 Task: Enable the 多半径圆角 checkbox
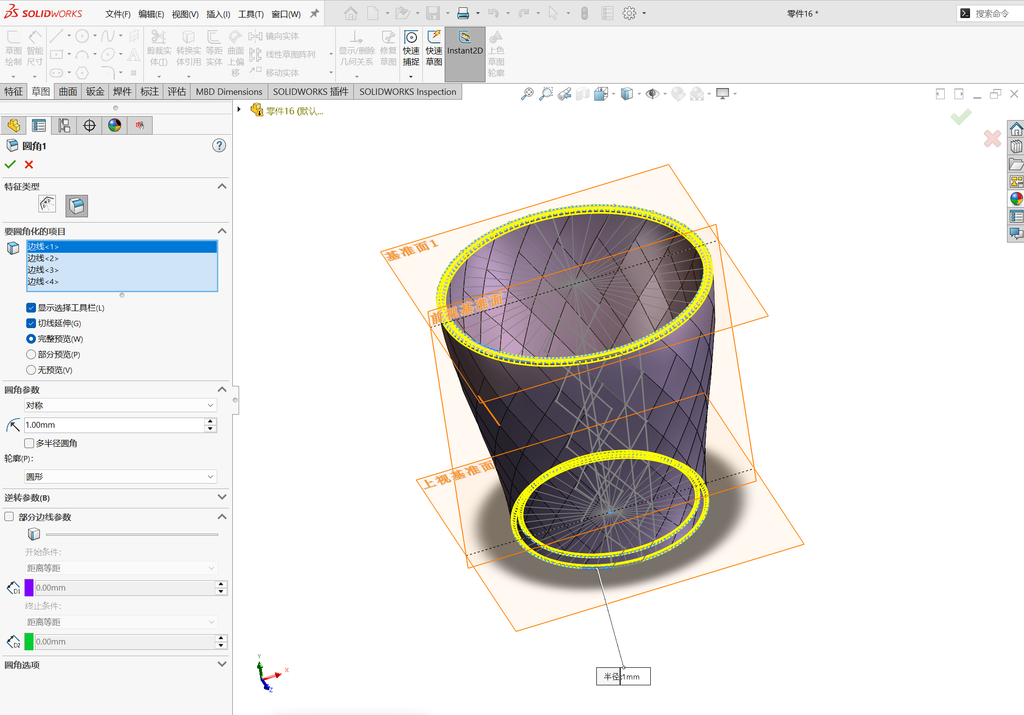(x=29, y=443)
